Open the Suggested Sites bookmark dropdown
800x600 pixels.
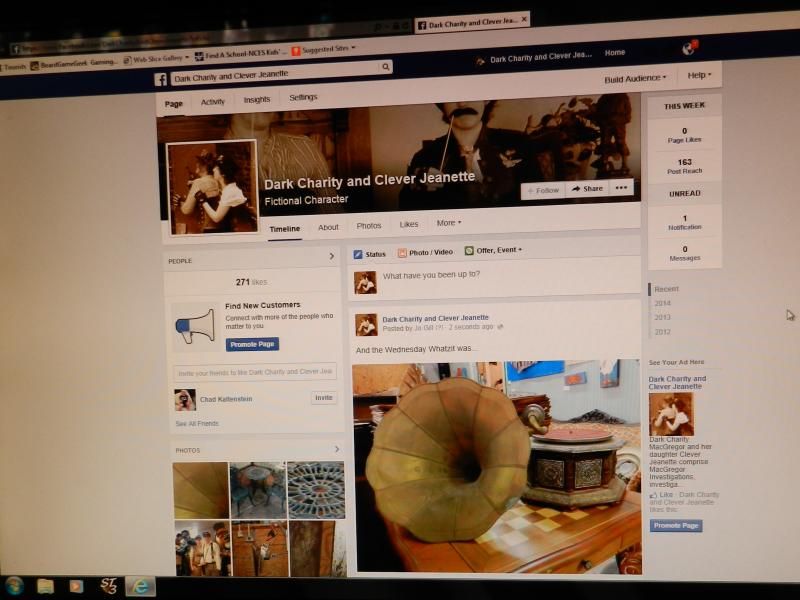coord(323,49)
